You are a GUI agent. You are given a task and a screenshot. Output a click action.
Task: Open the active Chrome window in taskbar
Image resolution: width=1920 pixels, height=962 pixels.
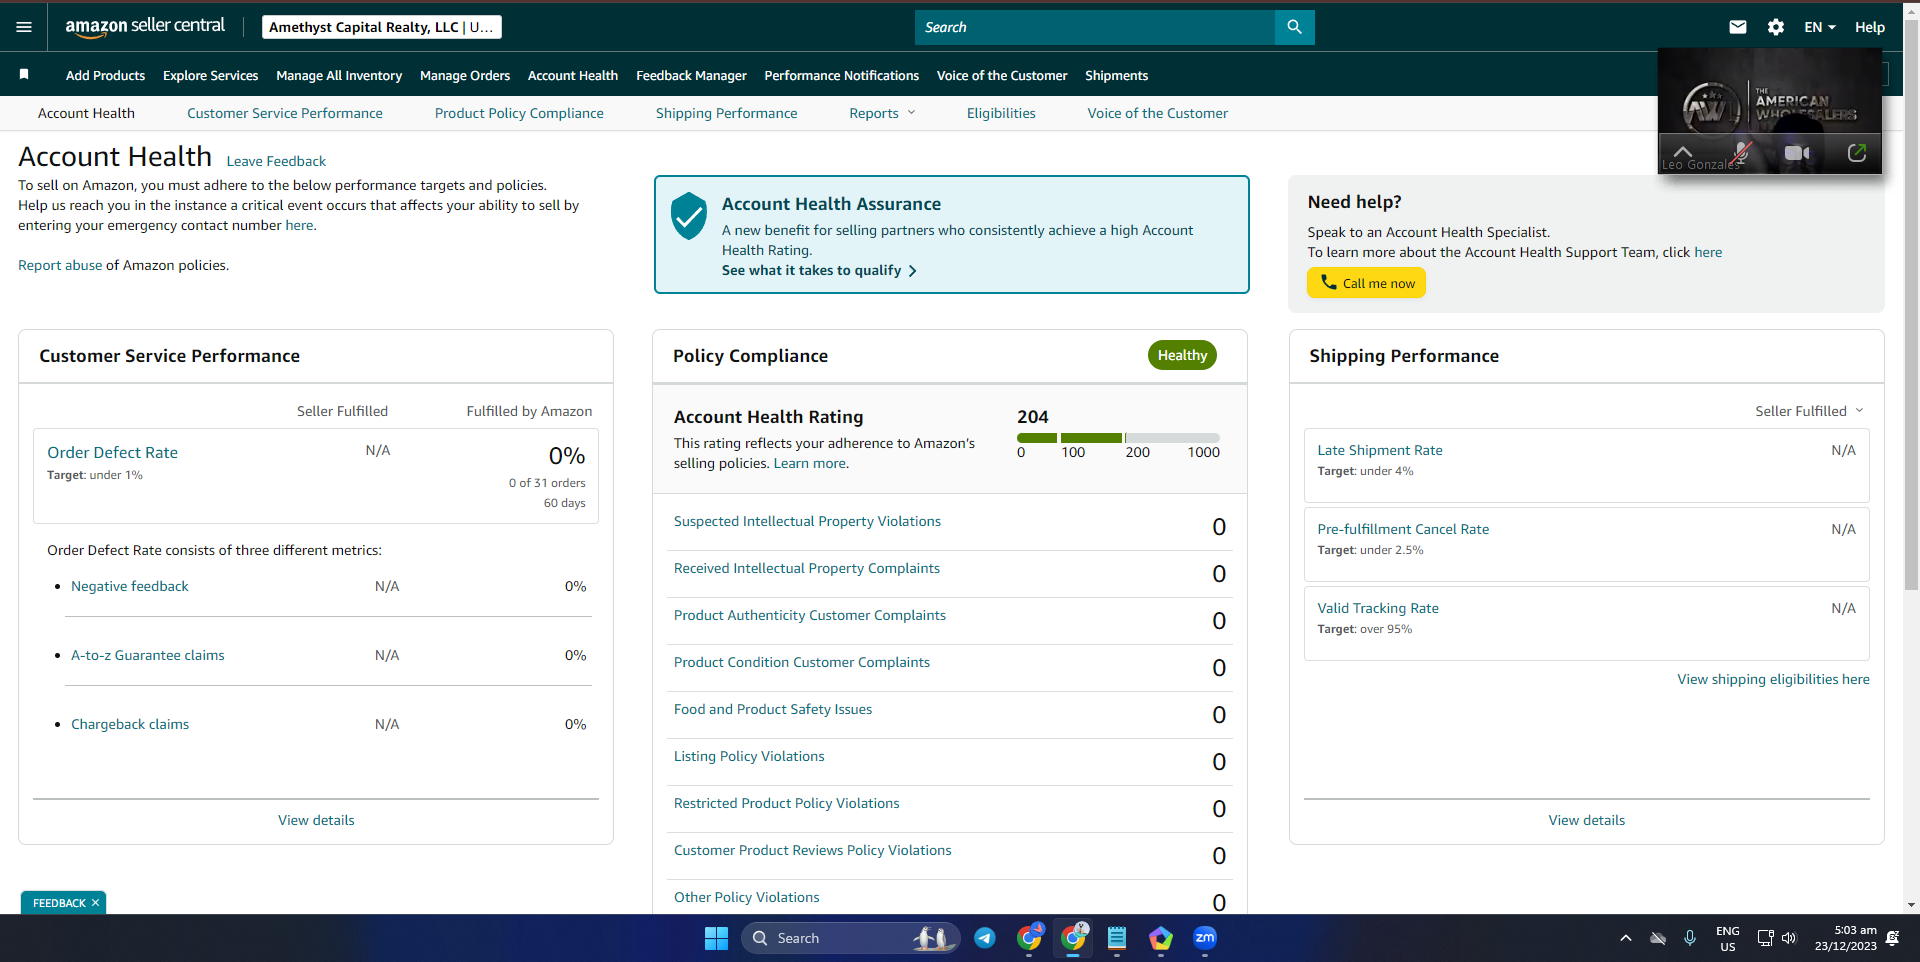click(1073, 938)
